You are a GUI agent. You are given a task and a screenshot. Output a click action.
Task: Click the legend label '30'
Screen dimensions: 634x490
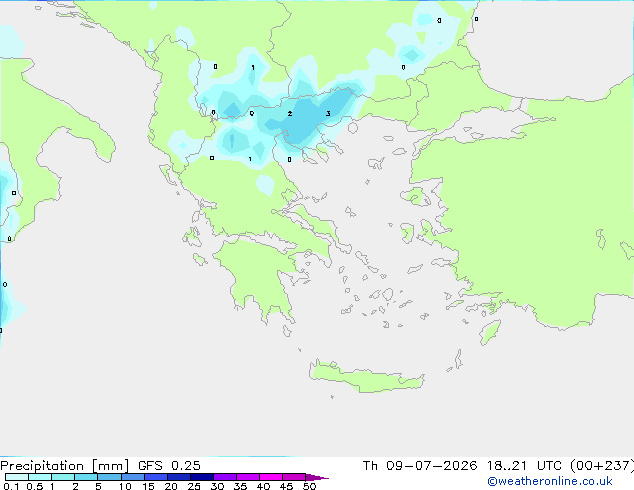217,486
